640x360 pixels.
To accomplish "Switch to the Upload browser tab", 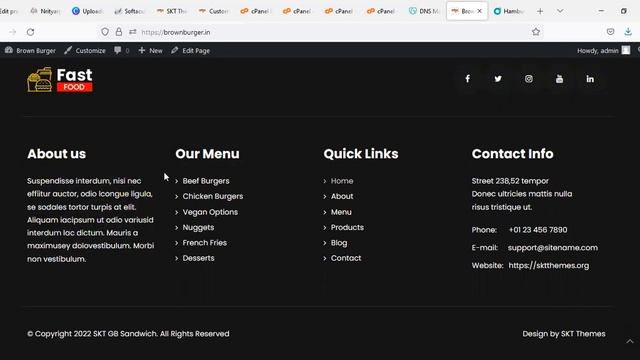I will pos(87,11).
